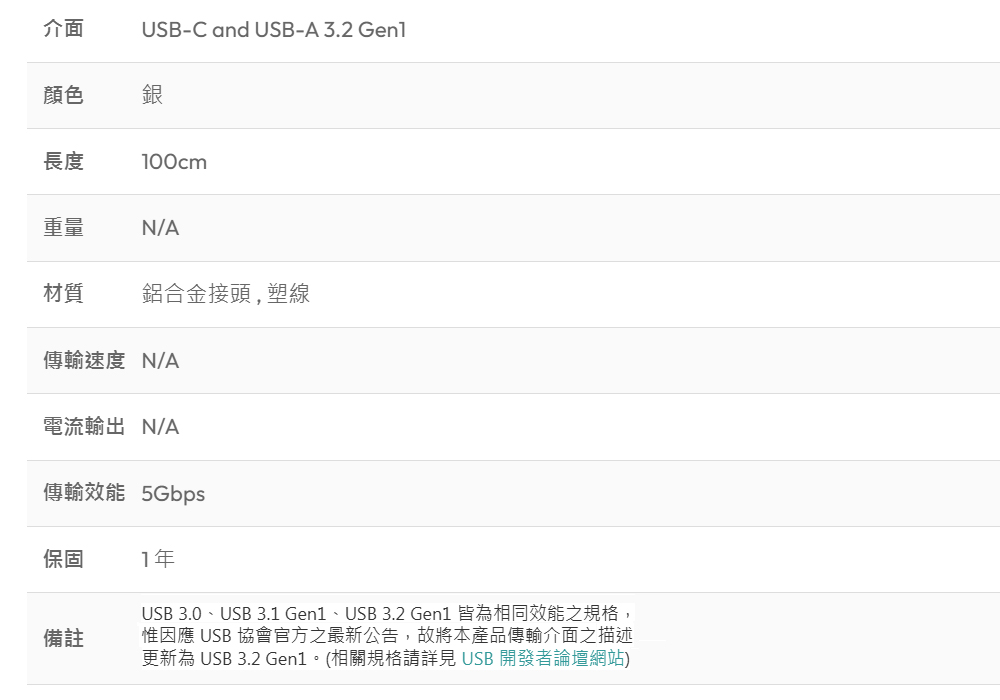This screenshot has height=700, width=1000.
Task: Select the N/A value beside 重量
Action: 160,228
